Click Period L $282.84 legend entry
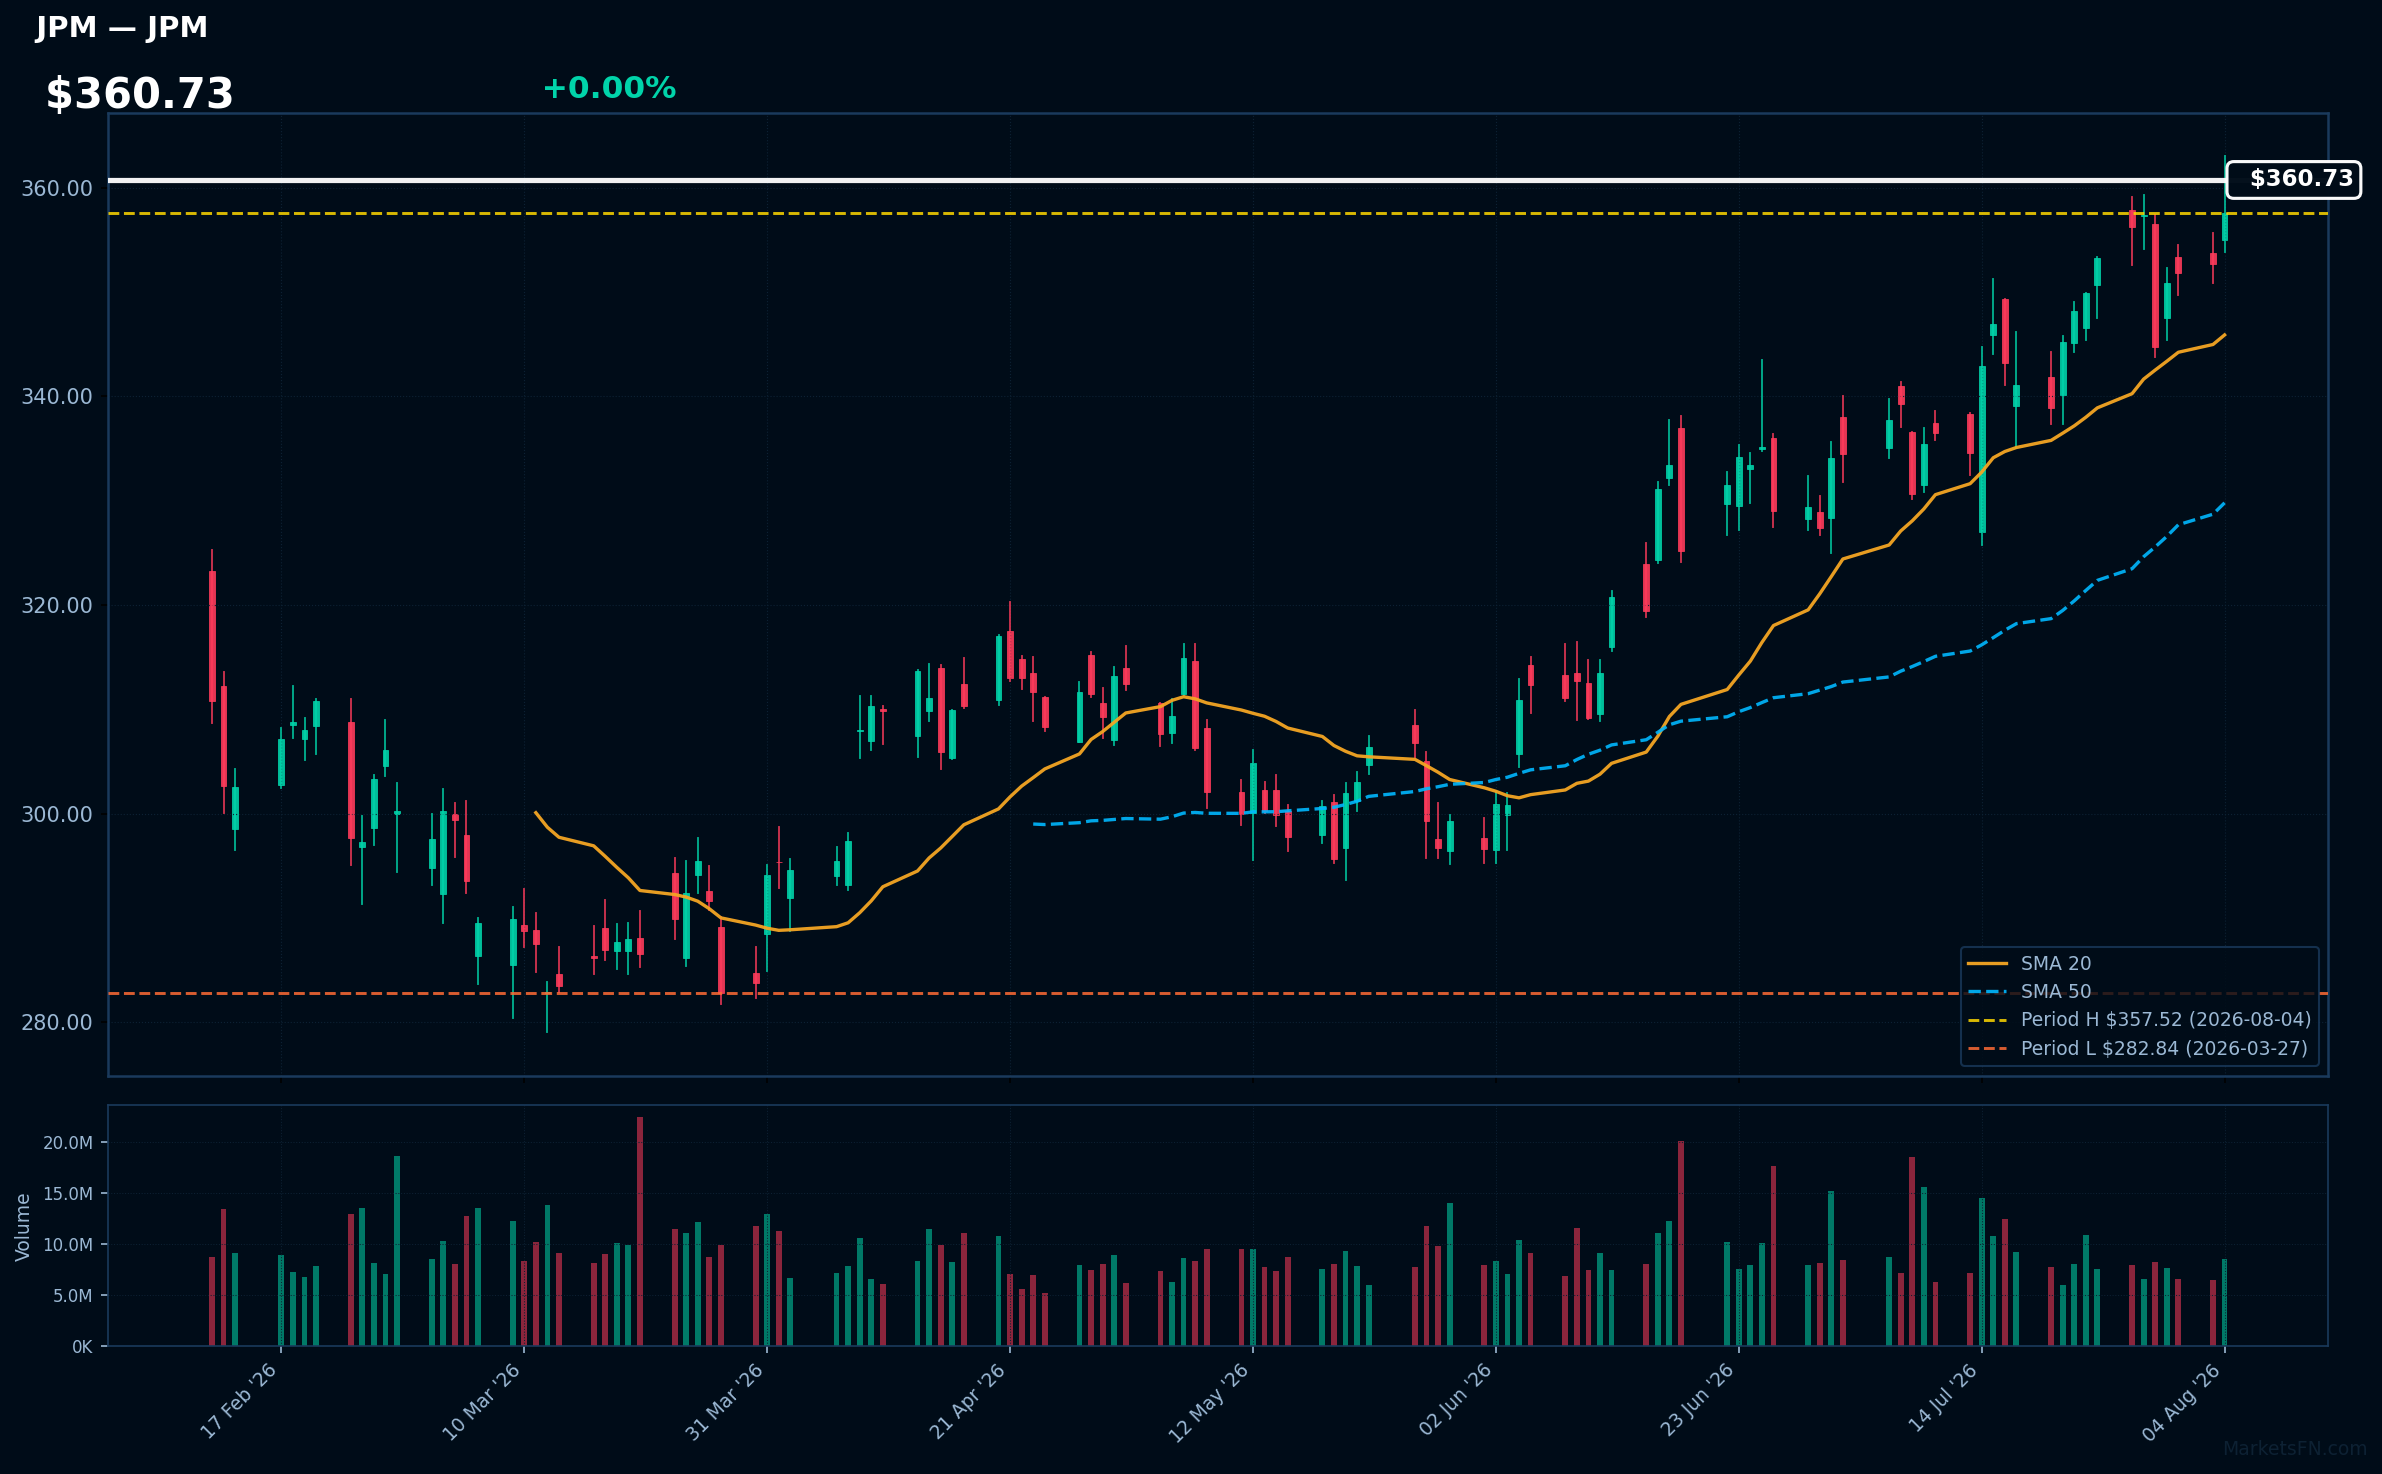This screenshot has height=1474, width=2382. (x=2137, y=1048)
